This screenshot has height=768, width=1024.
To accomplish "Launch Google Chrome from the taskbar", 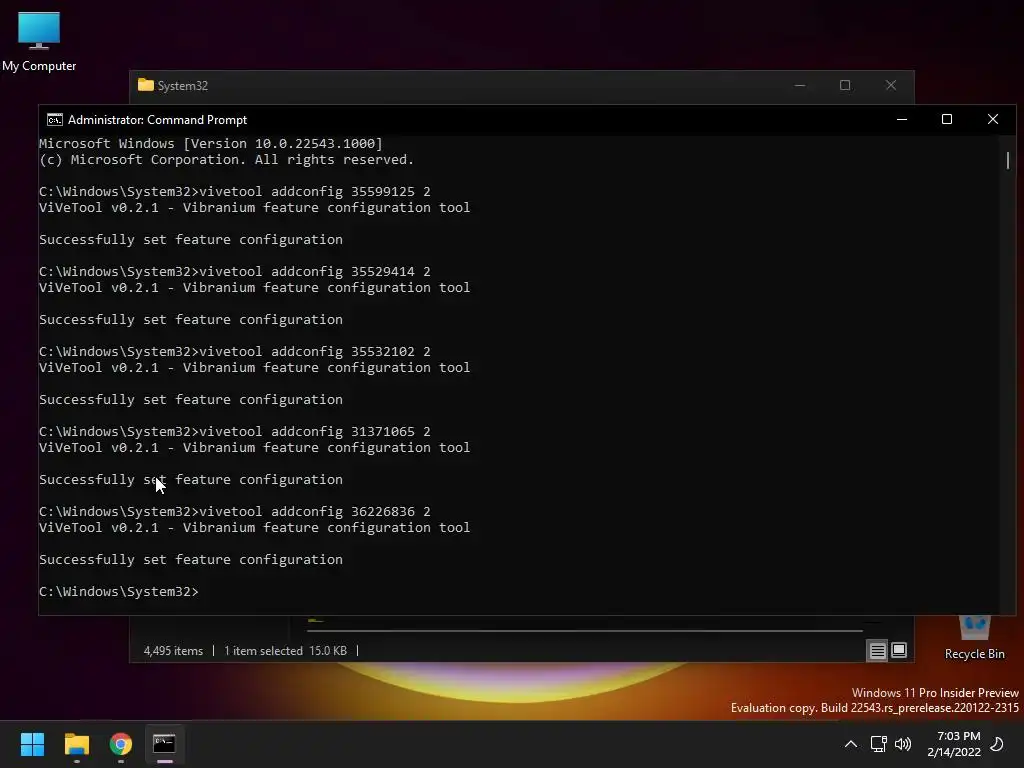I will point(121,744).
